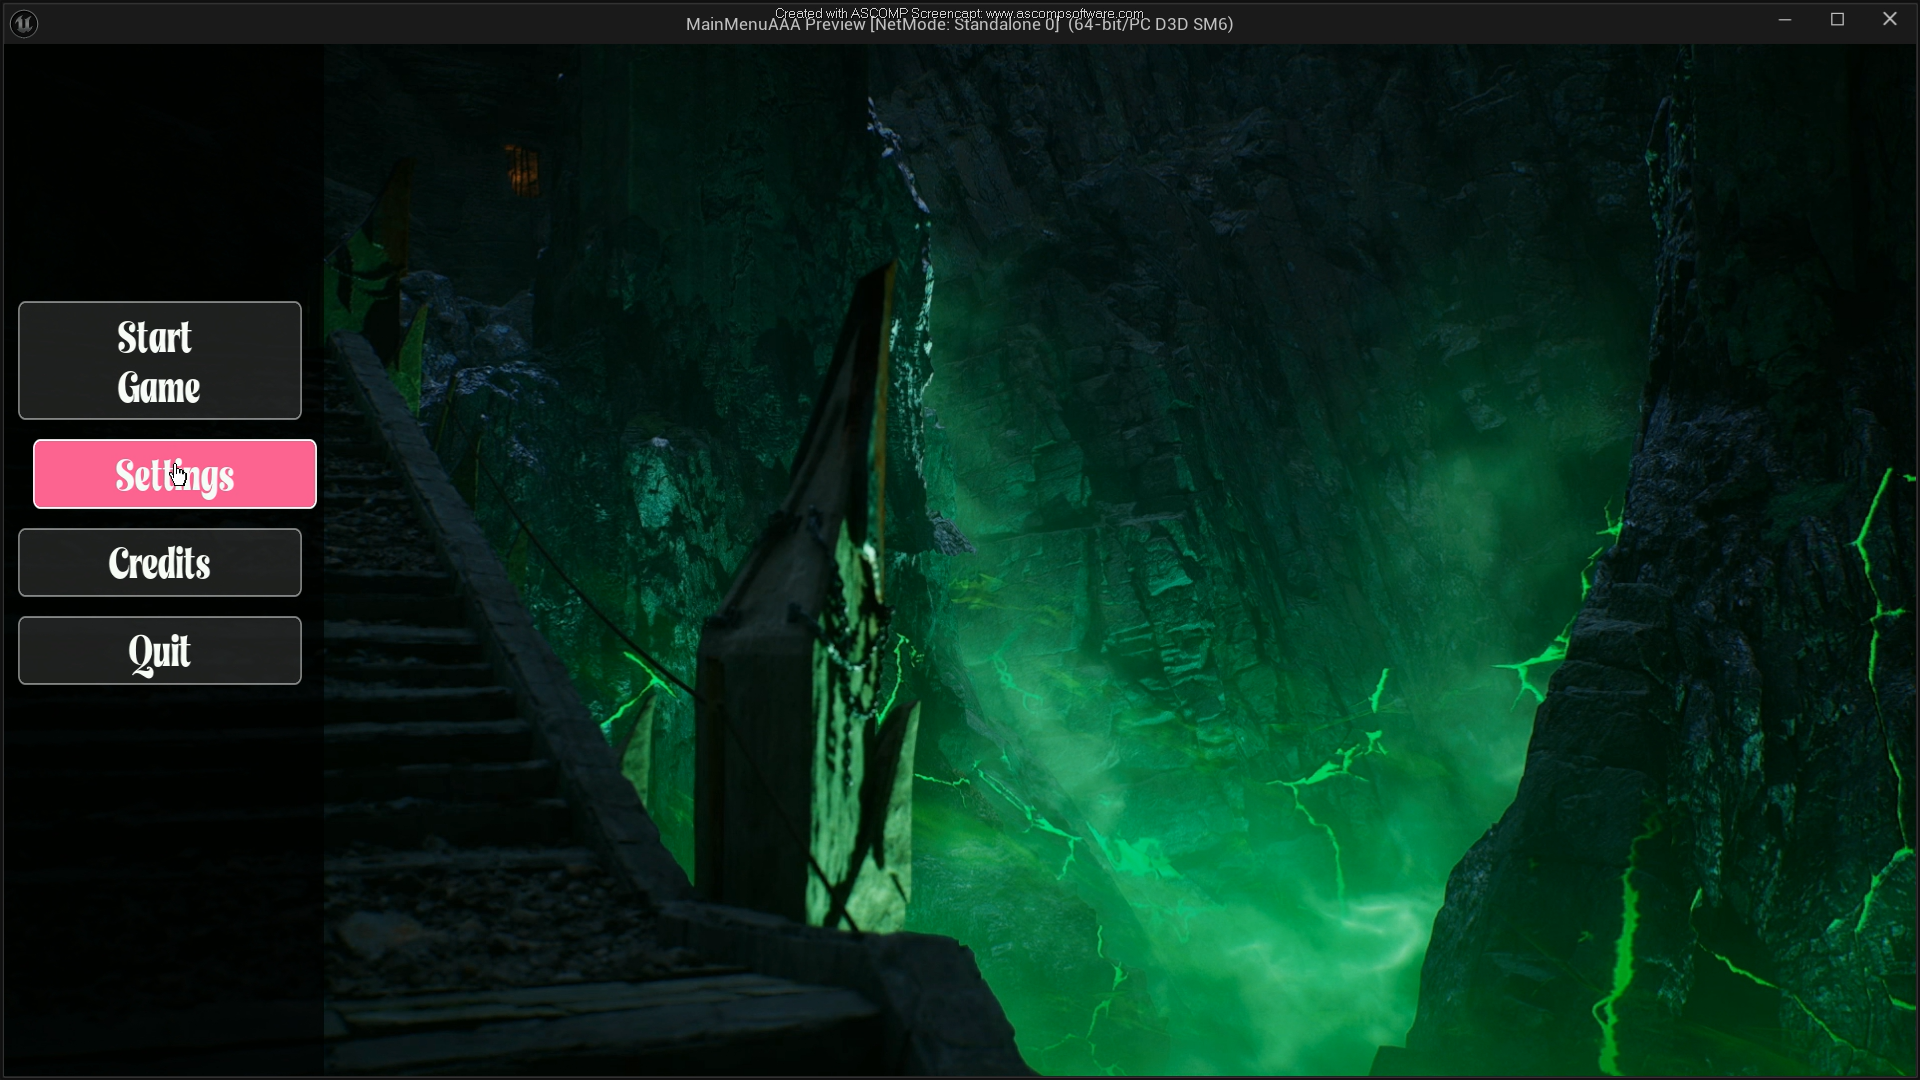The width and height of the screenshot is (1920, 1080).
Task: Click the Unreal Engine logo icon
Action: pos(24,23)
